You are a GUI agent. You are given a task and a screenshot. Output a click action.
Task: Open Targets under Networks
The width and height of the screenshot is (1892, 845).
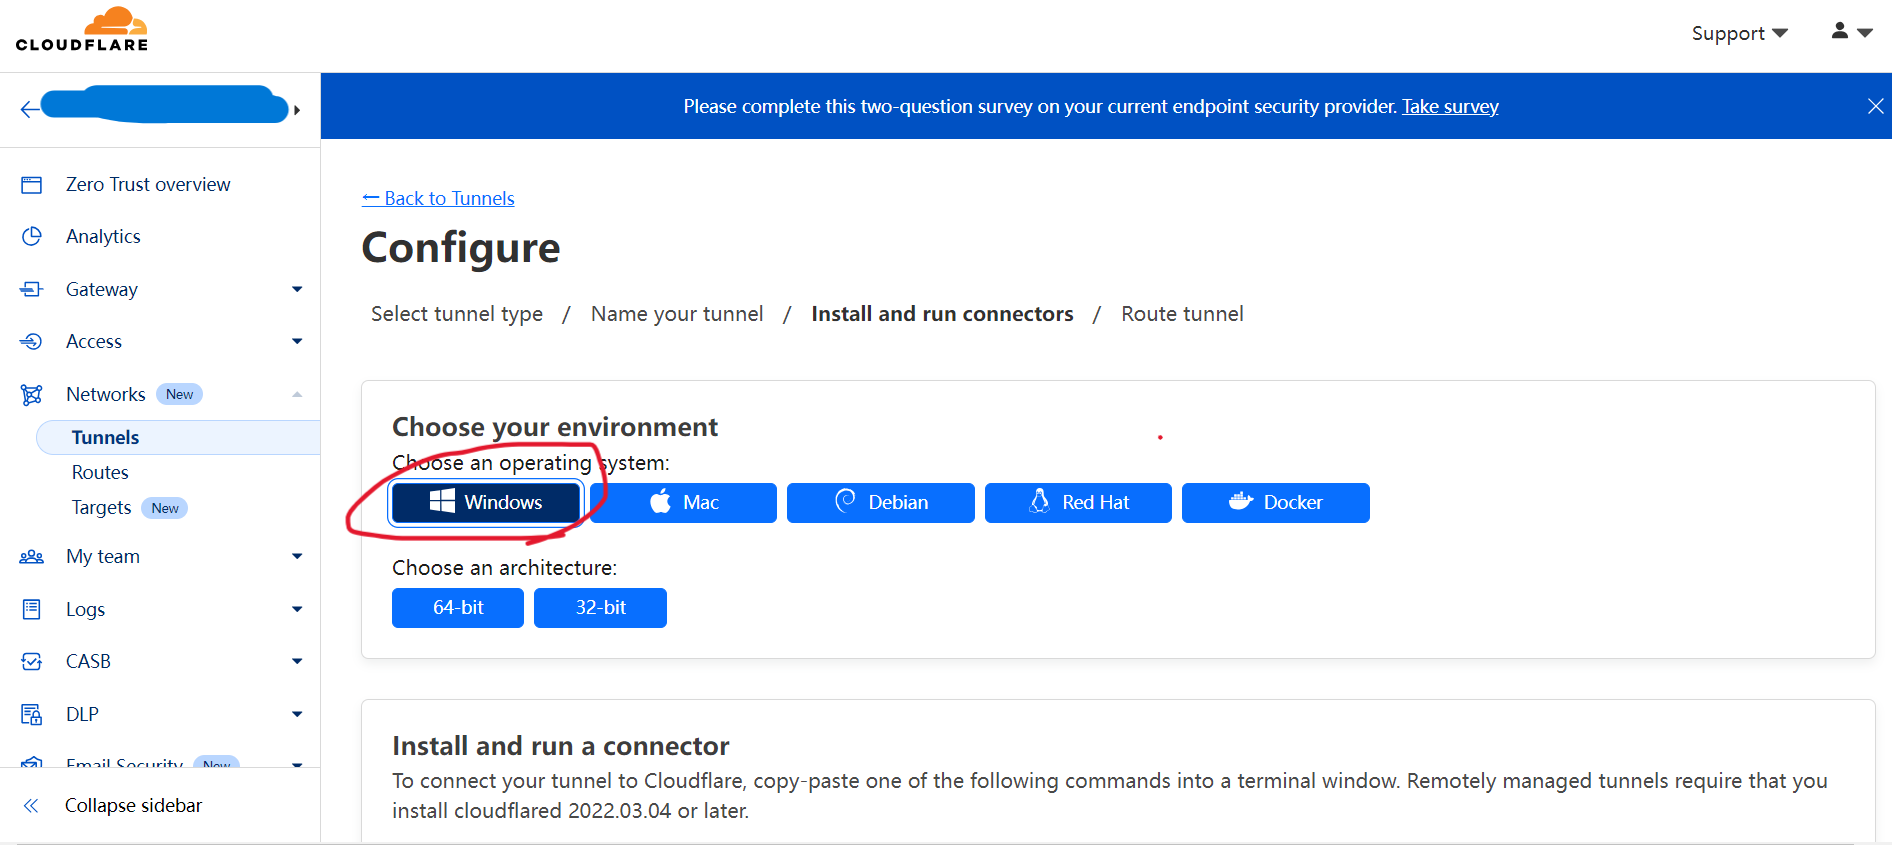[101, 508]
